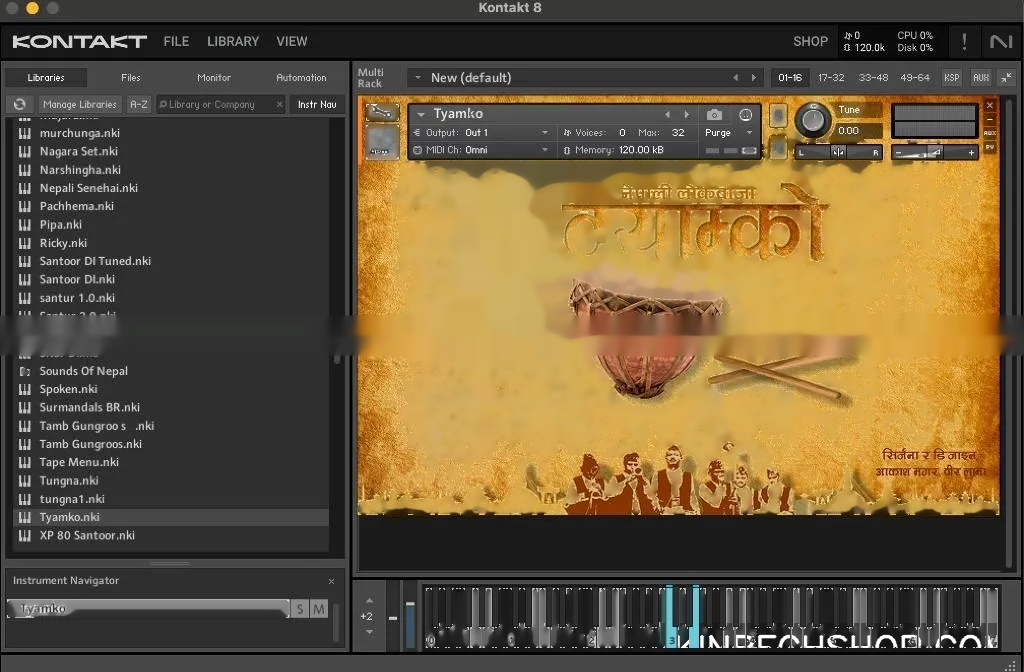The image size is (1024, 672).
Task: Click the NI logo in the top-right corner
Action: 1003,41
